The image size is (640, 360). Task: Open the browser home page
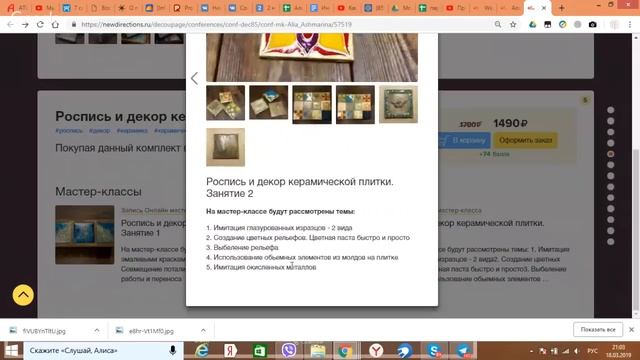(55, 24)
